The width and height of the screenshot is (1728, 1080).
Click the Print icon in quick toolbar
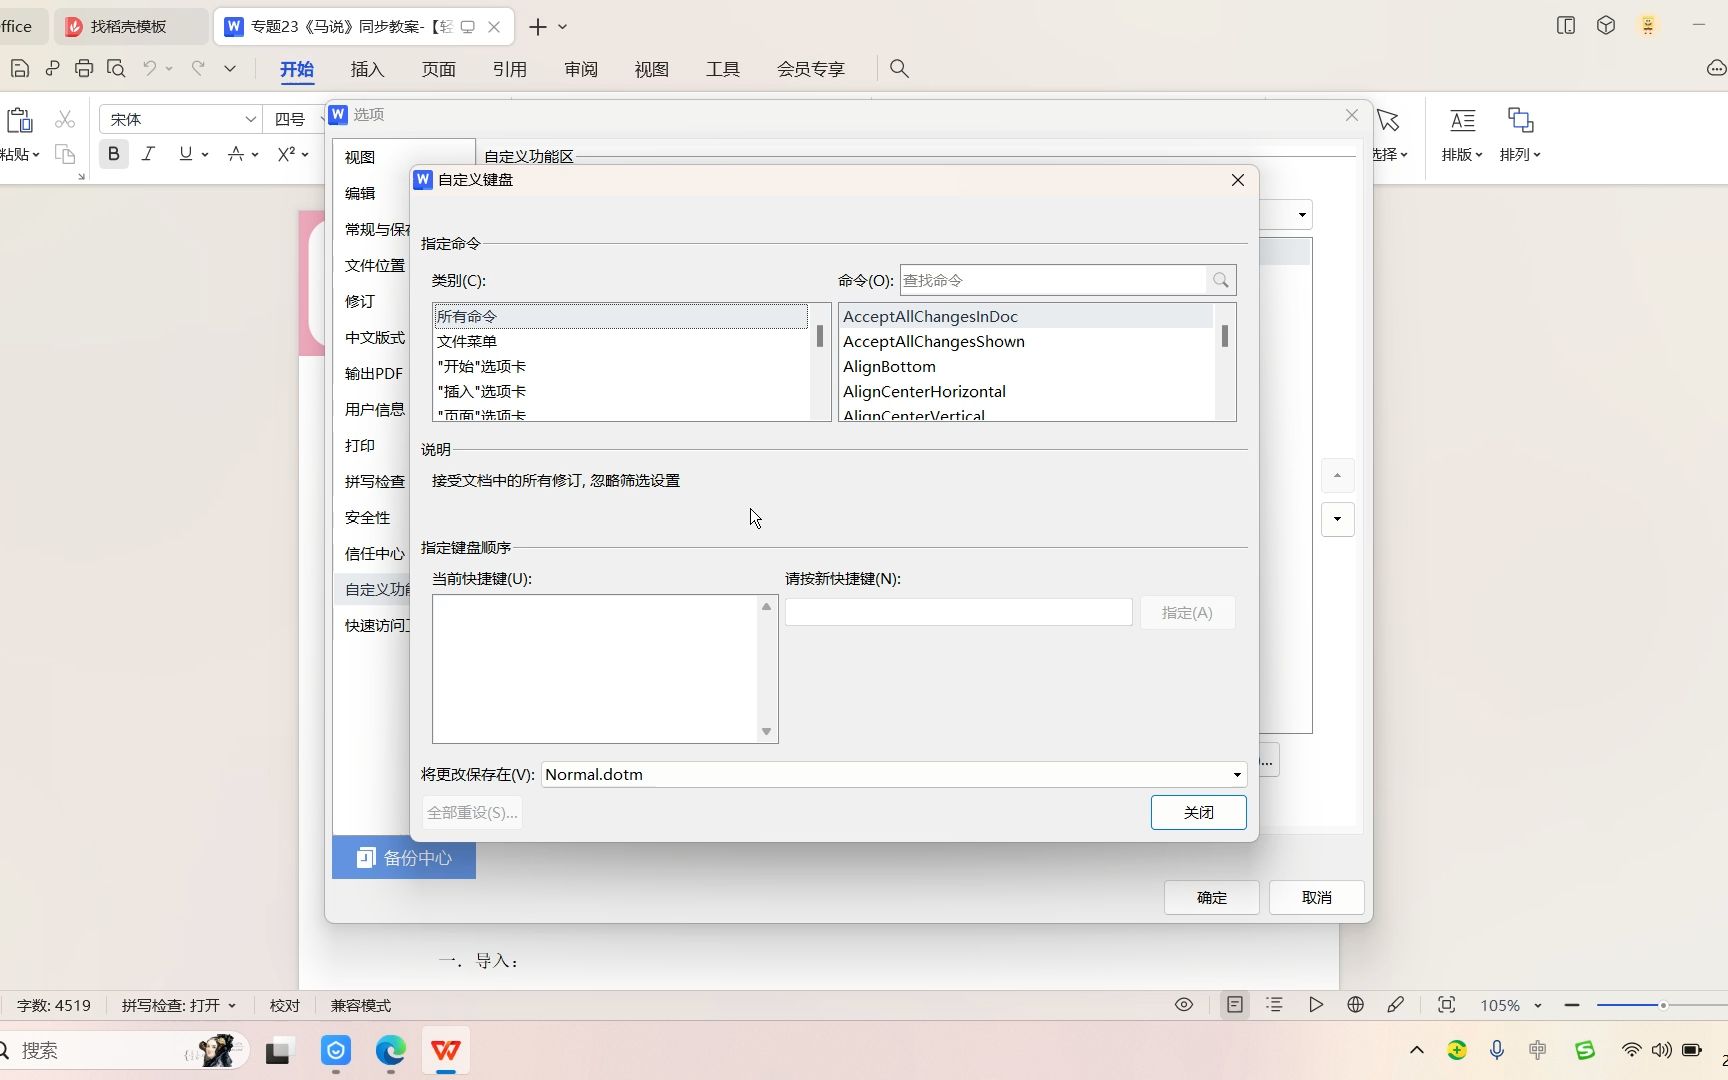coord(84,69)
